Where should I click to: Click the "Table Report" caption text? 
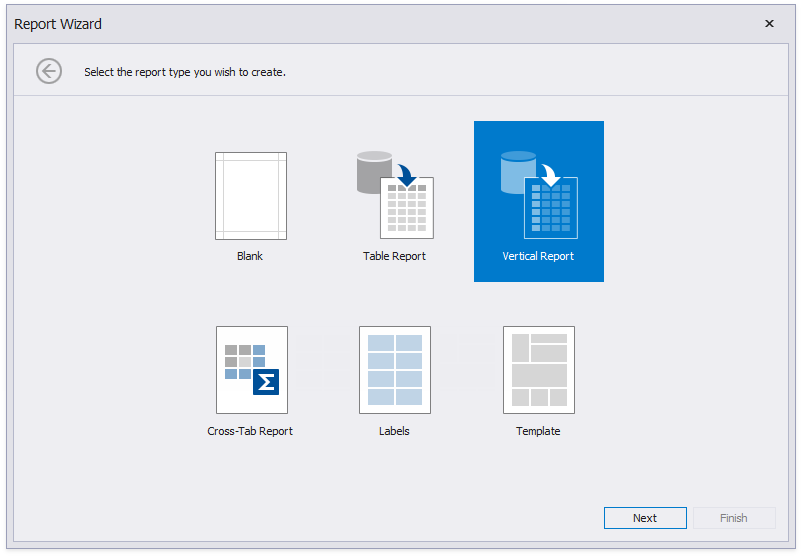(x=394, y=256)
